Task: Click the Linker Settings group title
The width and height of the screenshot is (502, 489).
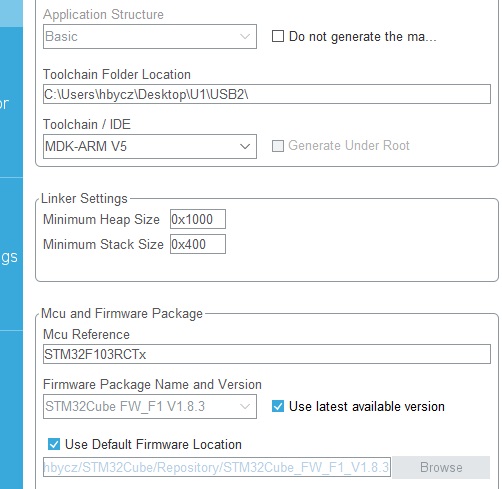Action: [84, 199]
